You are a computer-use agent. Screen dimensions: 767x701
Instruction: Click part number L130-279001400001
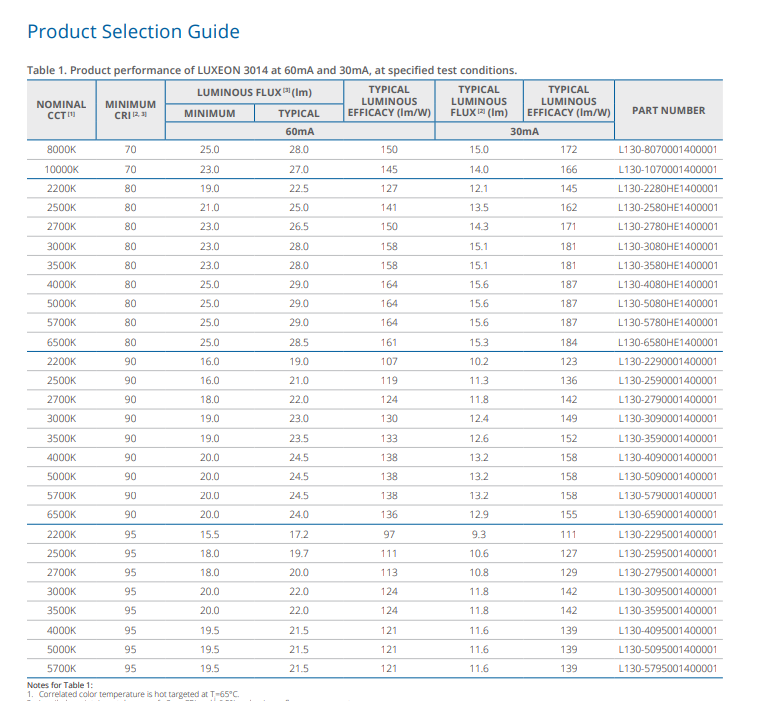668,400
